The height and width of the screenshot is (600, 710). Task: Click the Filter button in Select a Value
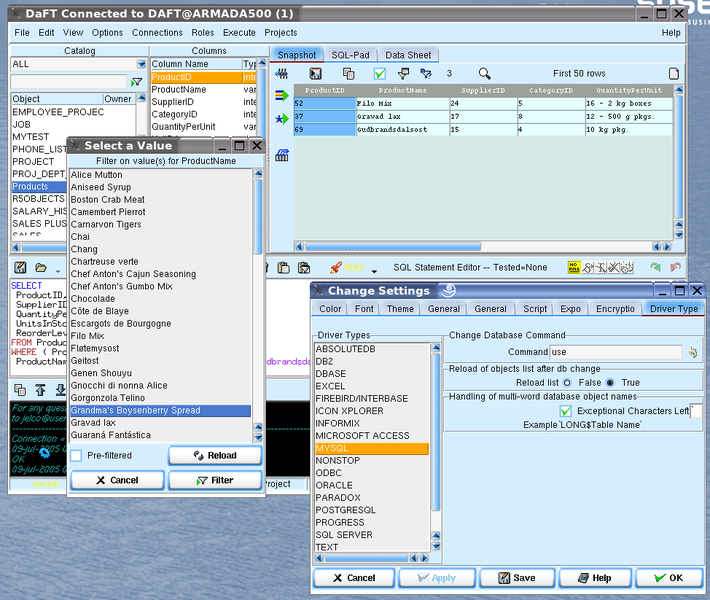(215, 480)
